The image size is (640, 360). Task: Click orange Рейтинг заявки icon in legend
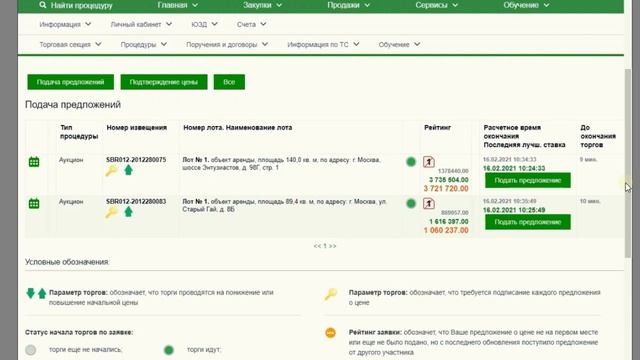pyautogui.click(x=331, y=333)
